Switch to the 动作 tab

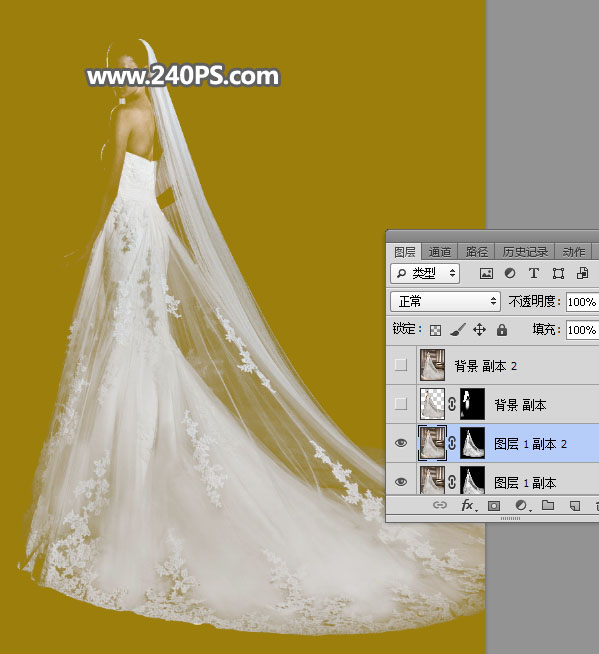pyautogui.click(x=574, y=252)
